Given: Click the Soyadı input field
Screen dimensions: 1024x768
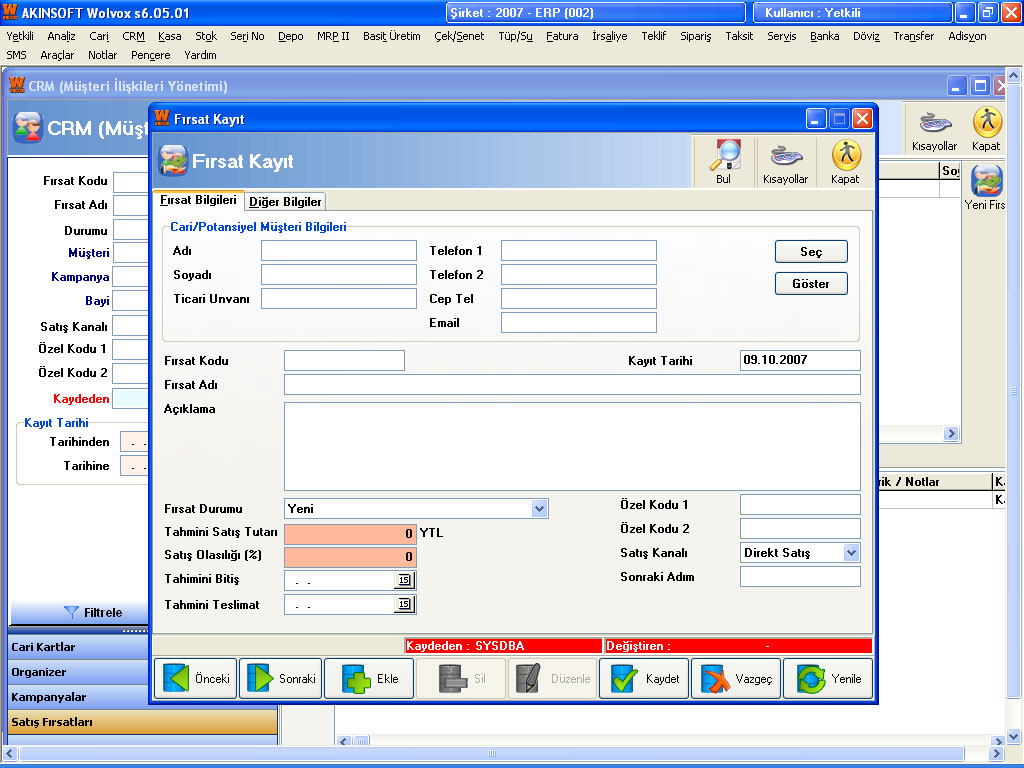Looking at the screenshot, I should click(x=339, y=275).
